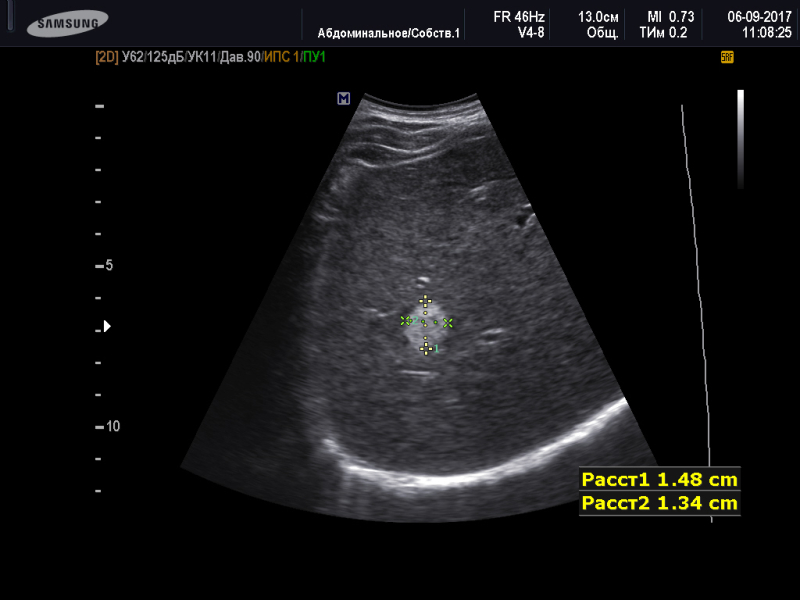This screenshot has width=800, height=600.
Task: Click the Расст1 1.48 cm measurement result
Action: (660, 480)
